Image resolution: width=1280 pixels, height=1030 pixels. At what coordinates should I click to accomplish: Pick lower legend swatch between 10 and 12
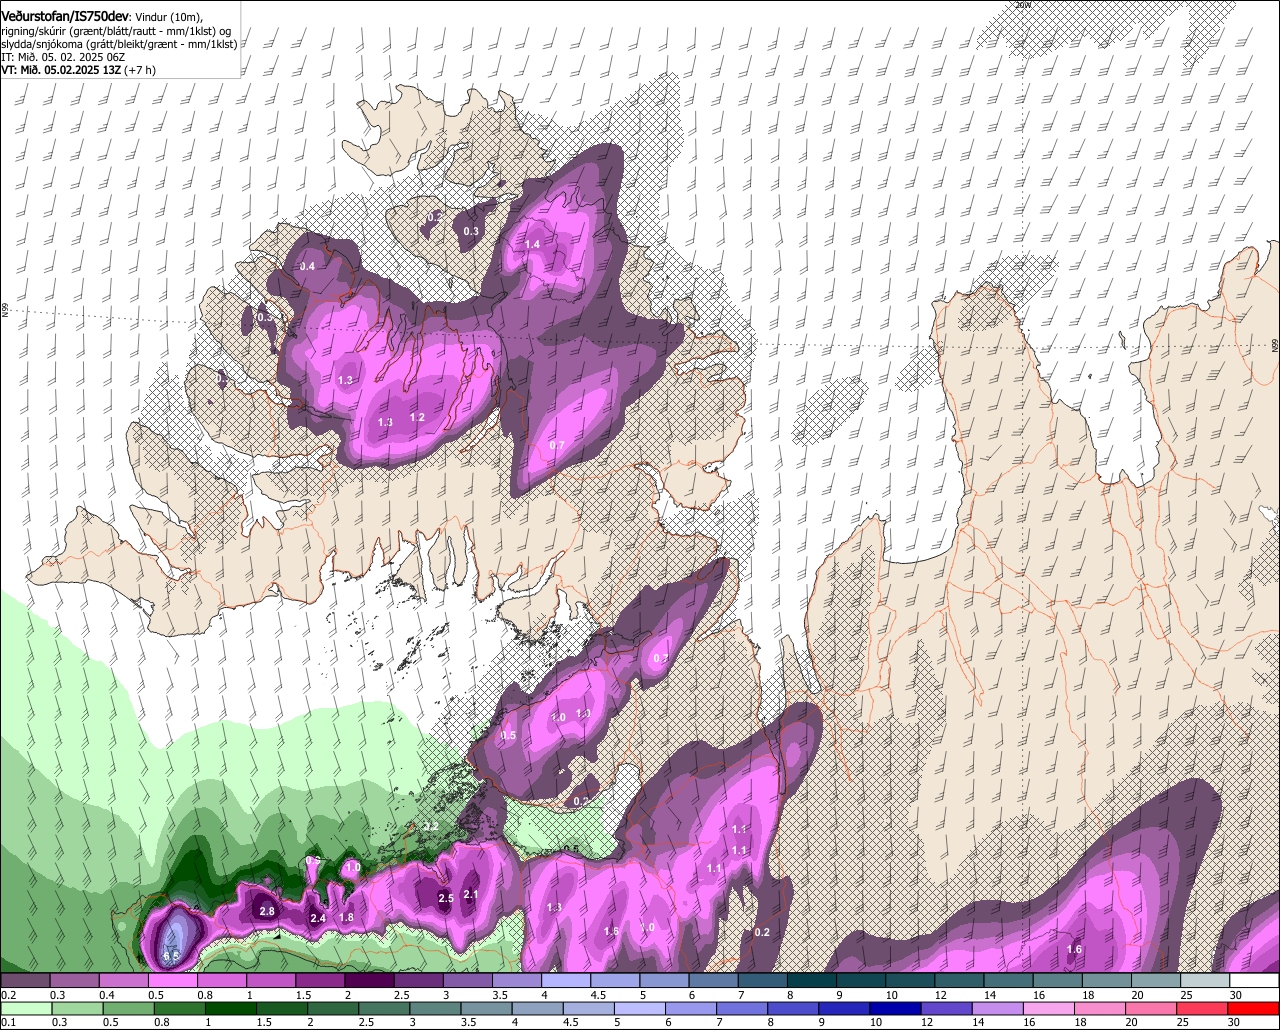pos(896,1008)
